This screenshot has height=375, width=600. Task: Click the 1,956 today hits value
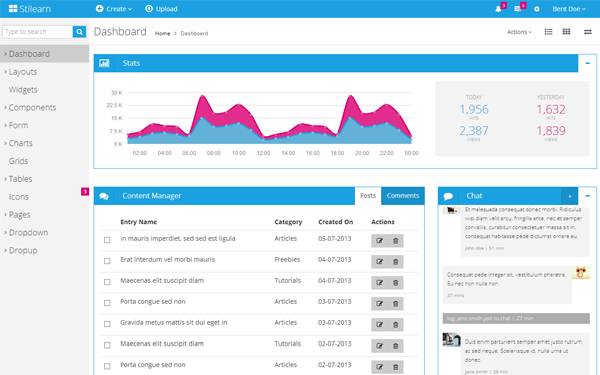pos(474,110)
